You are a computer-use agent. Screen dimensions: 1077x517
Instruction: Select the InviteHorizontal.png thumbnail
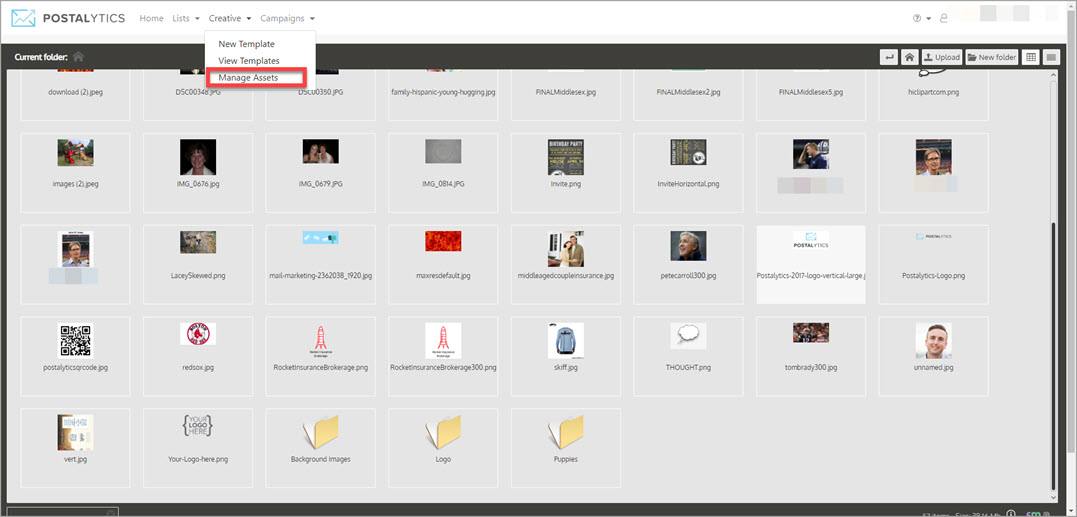click(x=688, y=152)
